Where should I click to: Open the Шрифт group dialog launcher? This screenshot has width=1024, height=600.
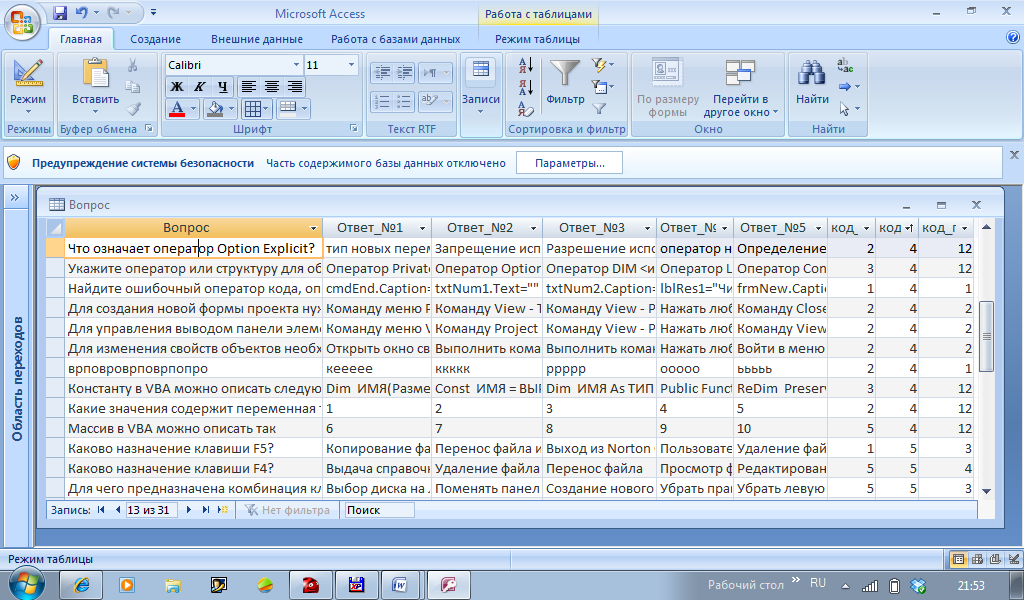354,129
